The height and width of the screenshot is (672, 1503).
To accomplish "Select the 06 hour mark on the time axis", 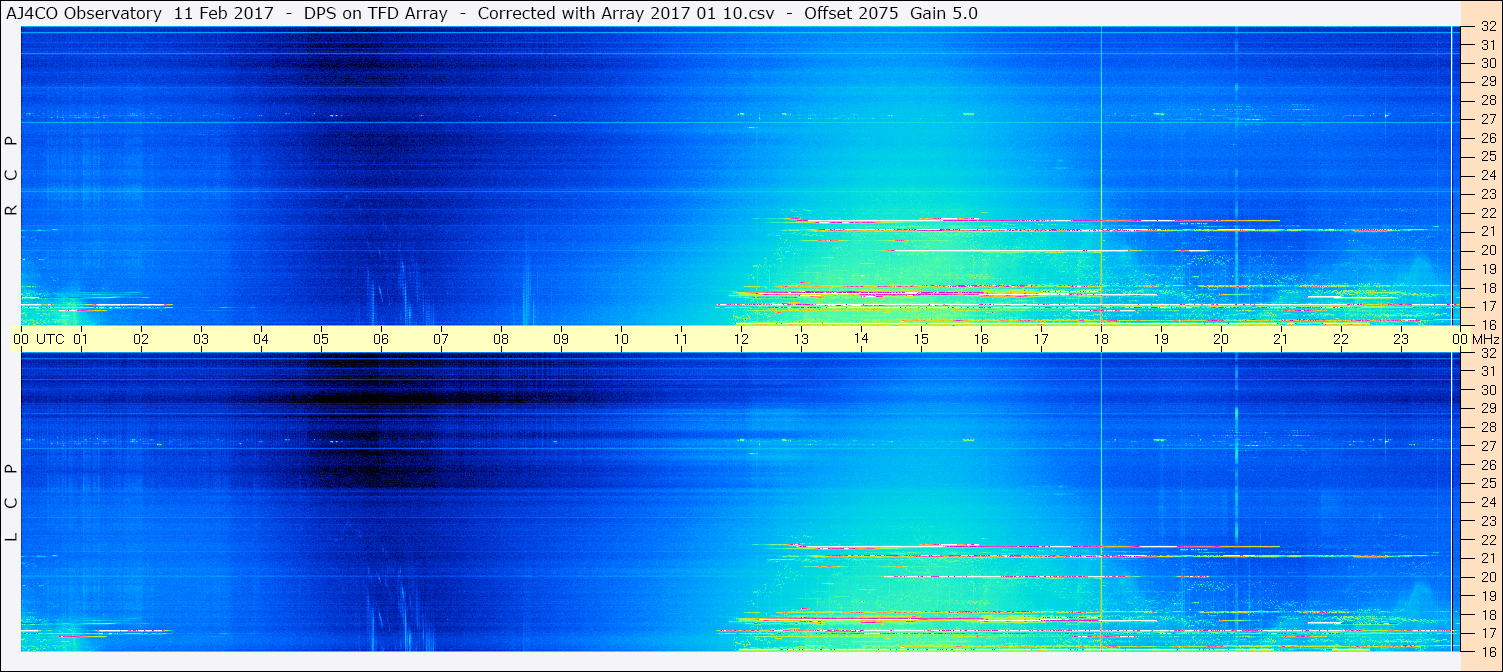I will click(381, 340).
